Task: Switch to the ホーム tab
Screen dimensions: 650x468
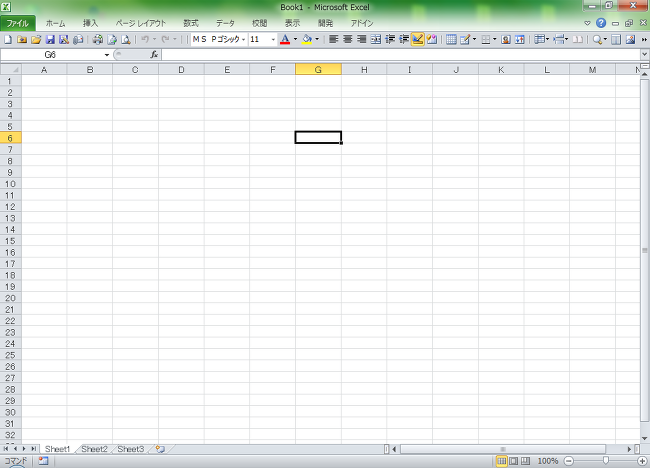Action: pos(56,23)
